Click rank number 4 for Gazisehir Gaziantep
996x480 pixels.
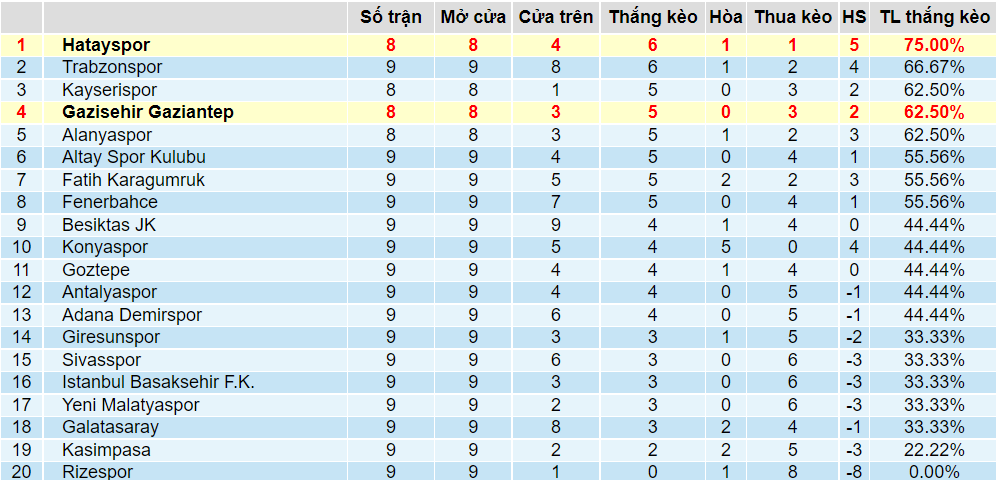coord(21,112)
